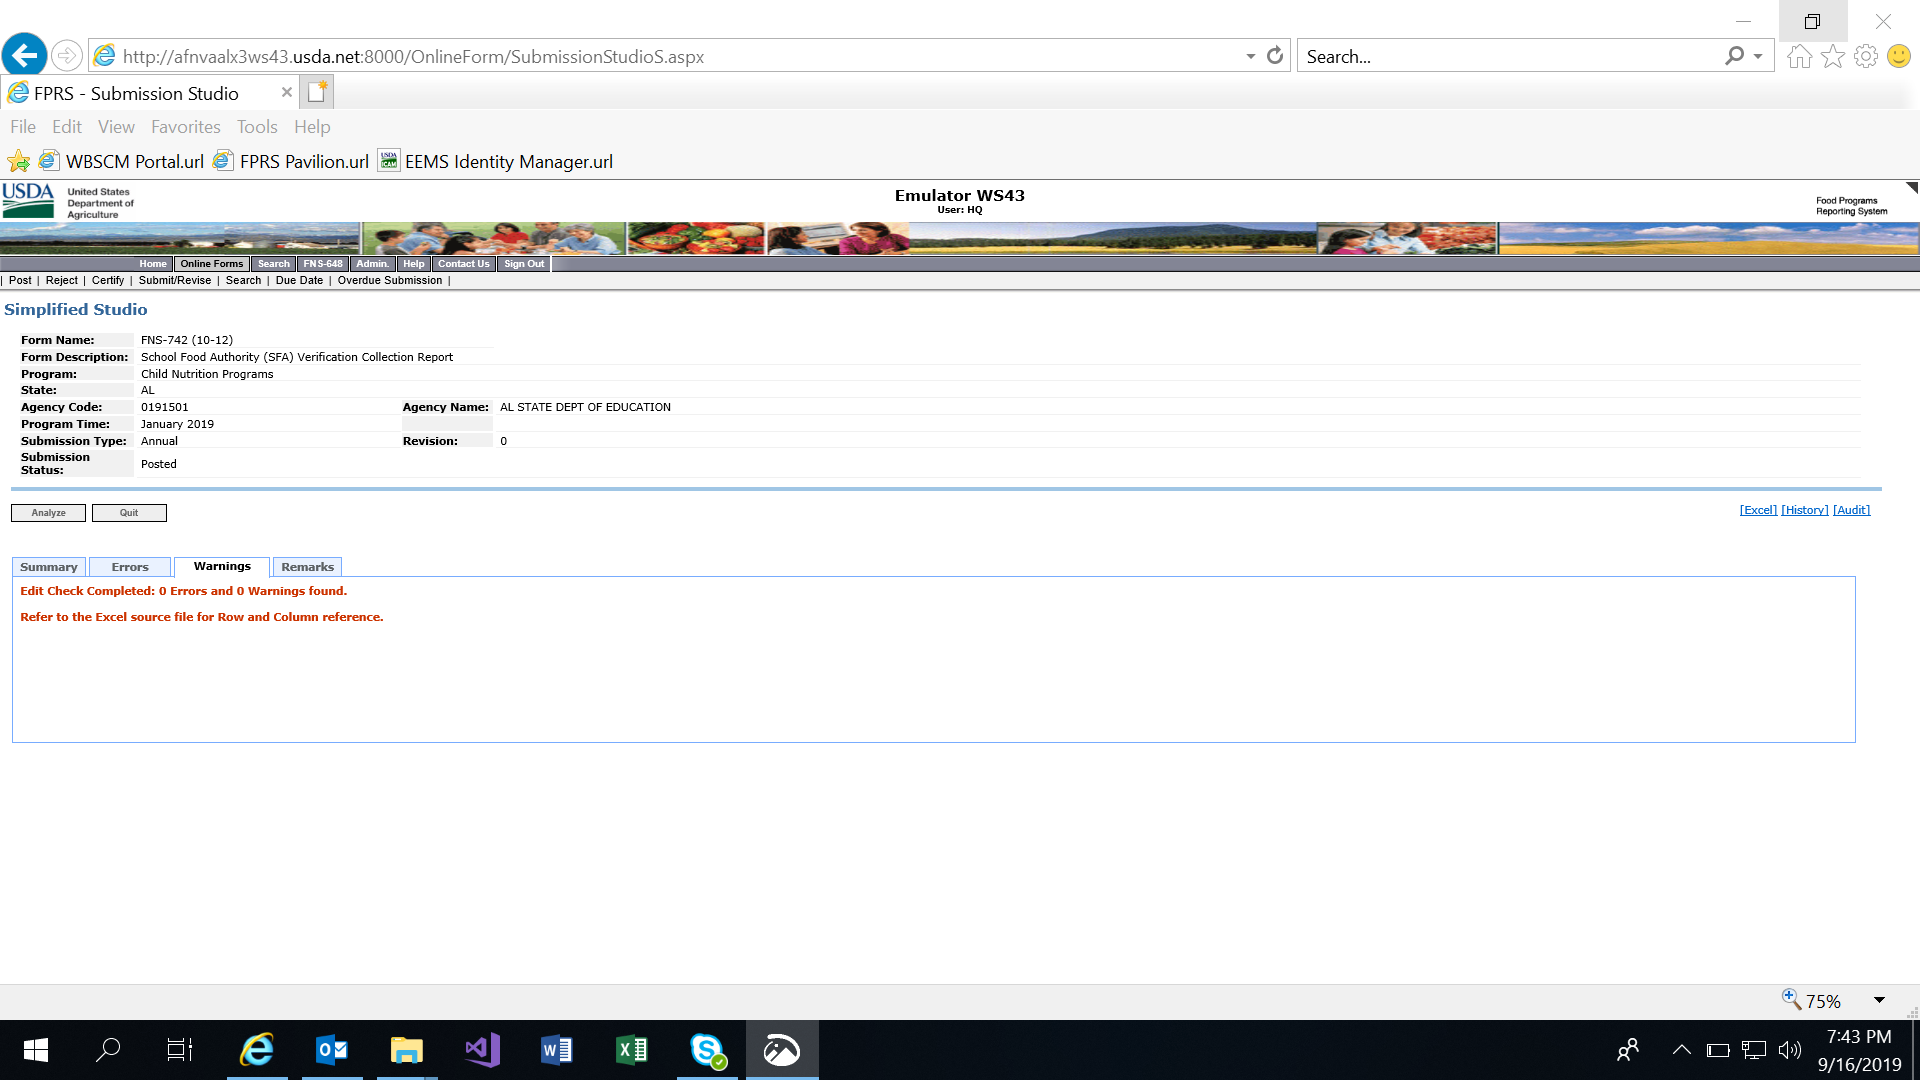Screen dimensions: 1920x1080
Task: Open browser settings gear icon
Action: 1865,56
